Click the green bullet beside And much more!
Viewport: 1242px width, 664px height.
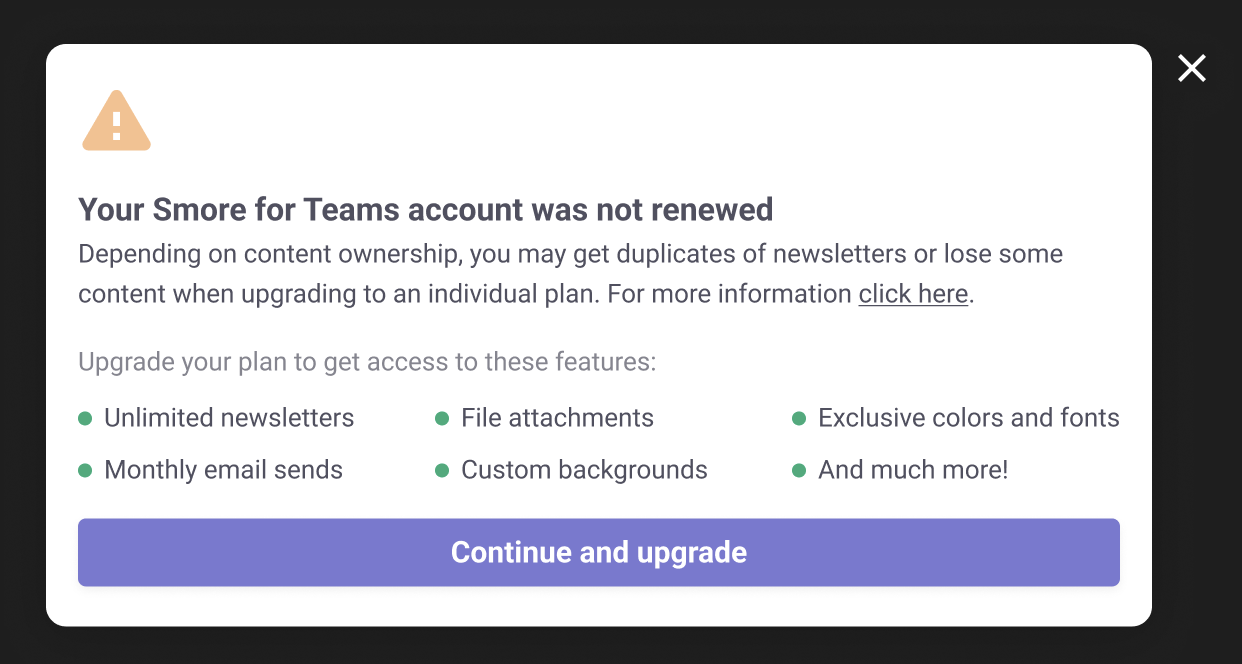coord(799,470)
